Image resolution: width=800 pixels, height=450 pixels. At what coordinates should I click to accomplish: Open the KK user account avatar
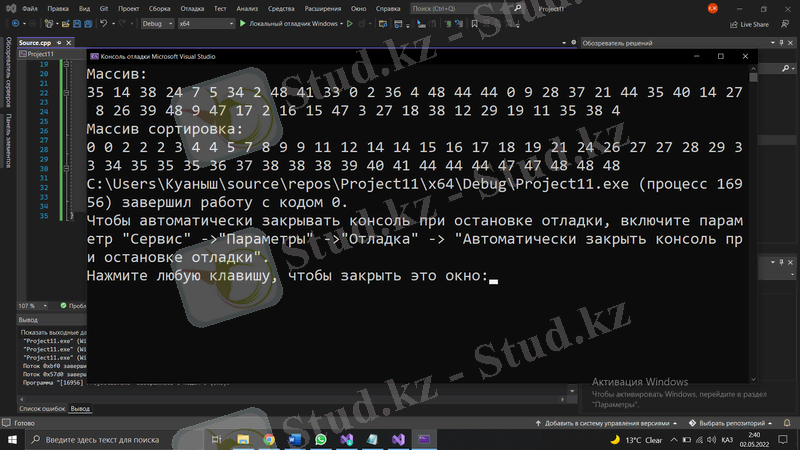[713, 8]
